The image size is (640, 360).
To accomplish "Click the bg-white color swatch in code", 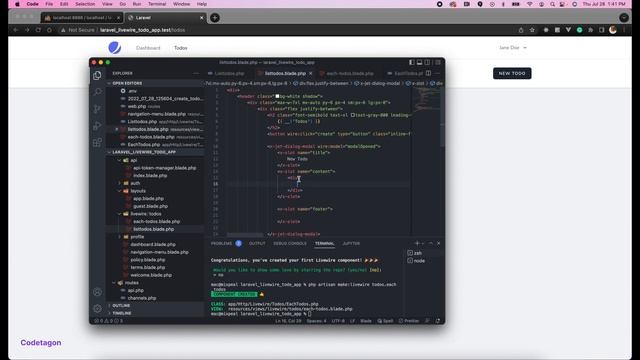I will pyautogui.click(x=277, y=96).
